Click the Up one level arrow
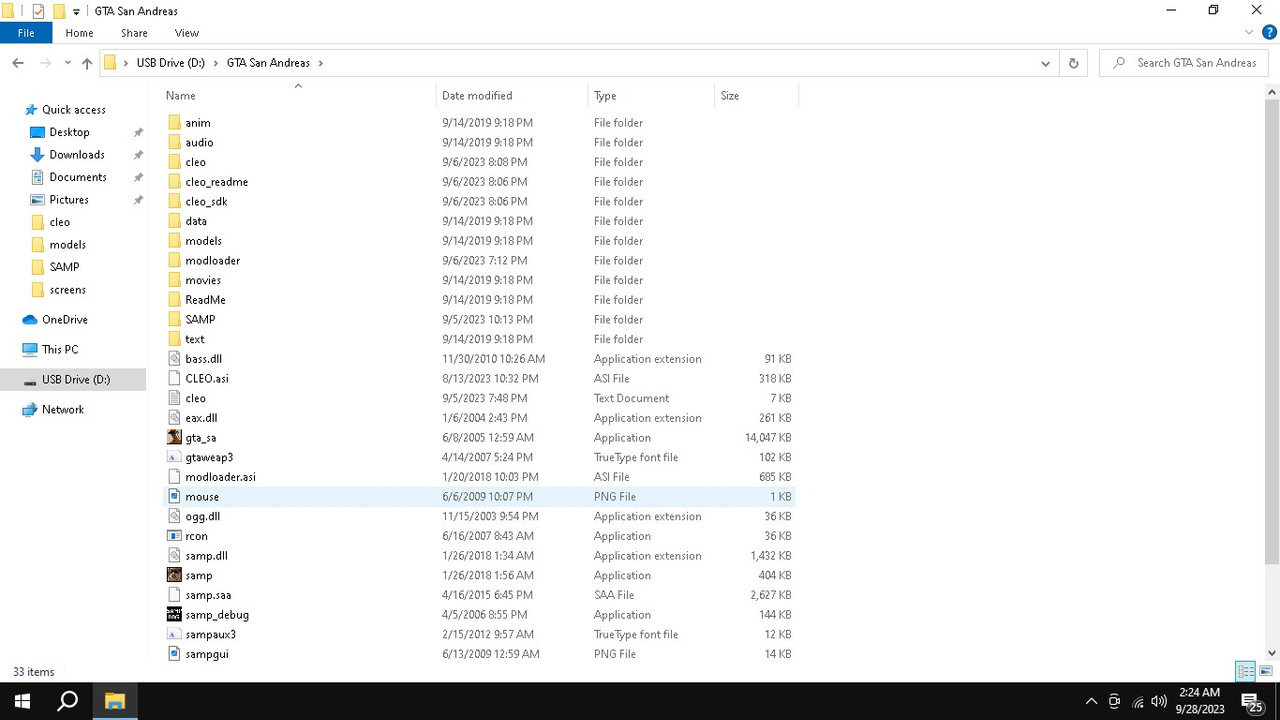1280x720 pixels. click(x=87, y=63)
